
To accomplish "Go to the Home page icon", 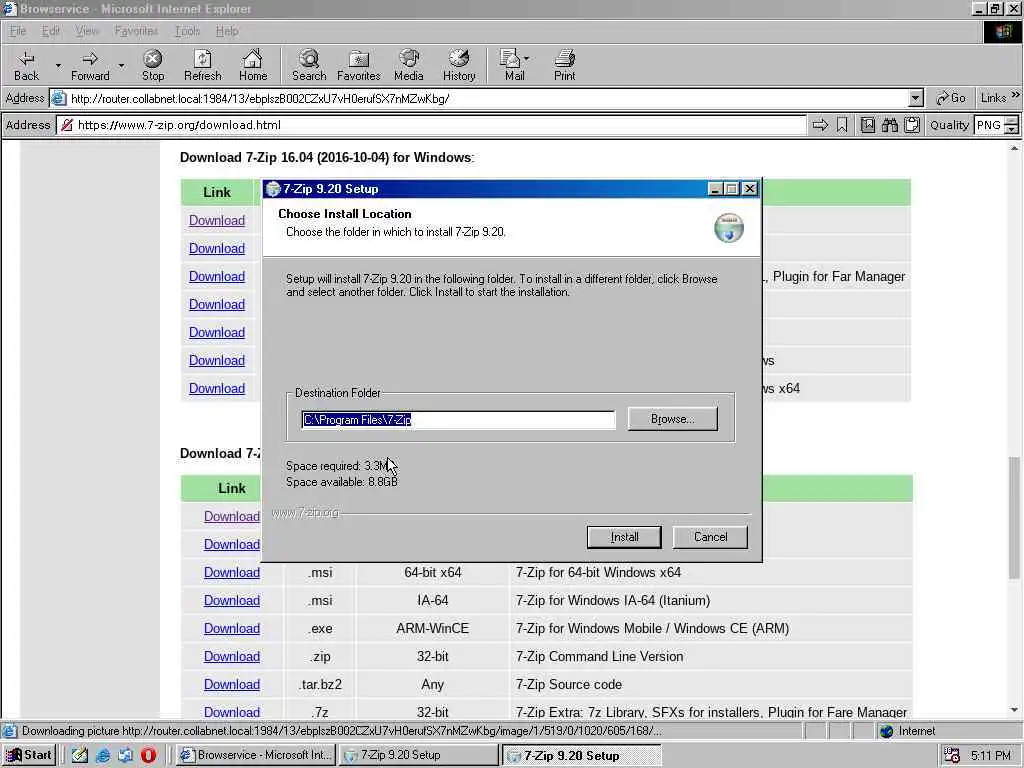I will [x=253, y=65].
